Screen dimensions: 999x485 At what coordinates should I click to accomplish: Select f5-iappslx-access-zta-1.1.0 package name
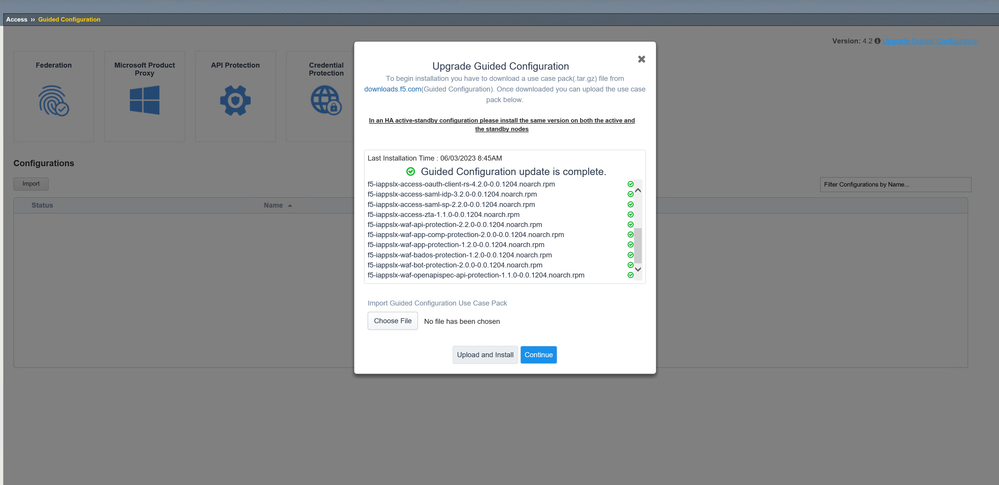pyautogui.click(x=443, y=215)
